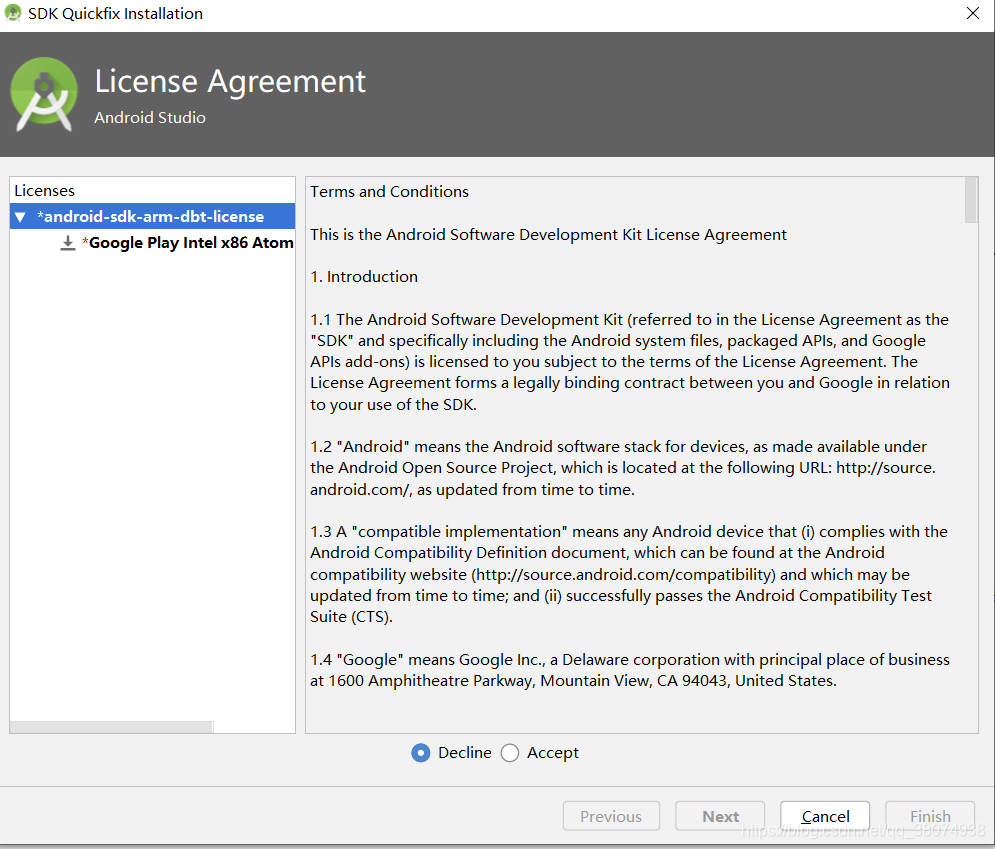Click the 'License Agreement' title text
This screenshot has width=995, height=849.
(230, 81)
